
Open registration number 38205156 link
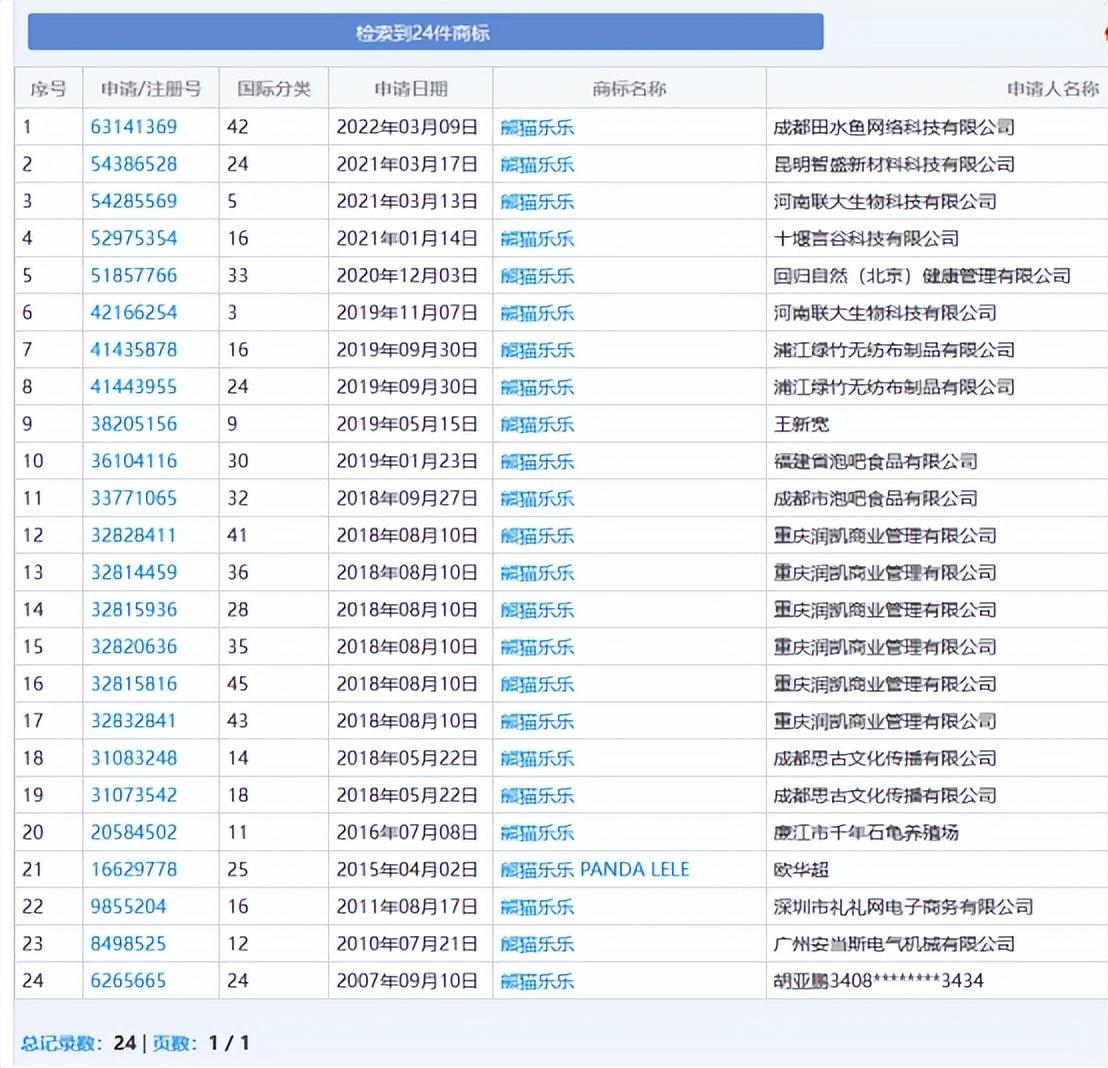point(134,424)
